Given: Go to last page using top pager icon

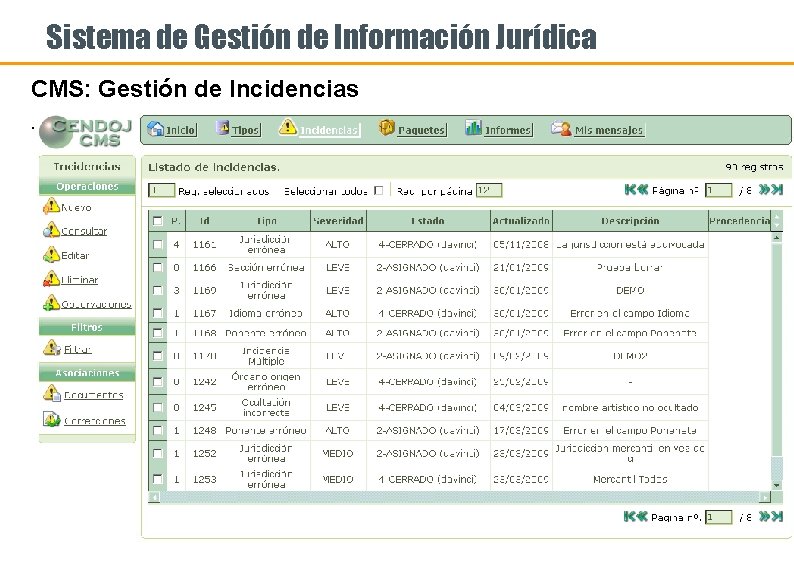Looking at the screenshot, I should coord(777,190).
